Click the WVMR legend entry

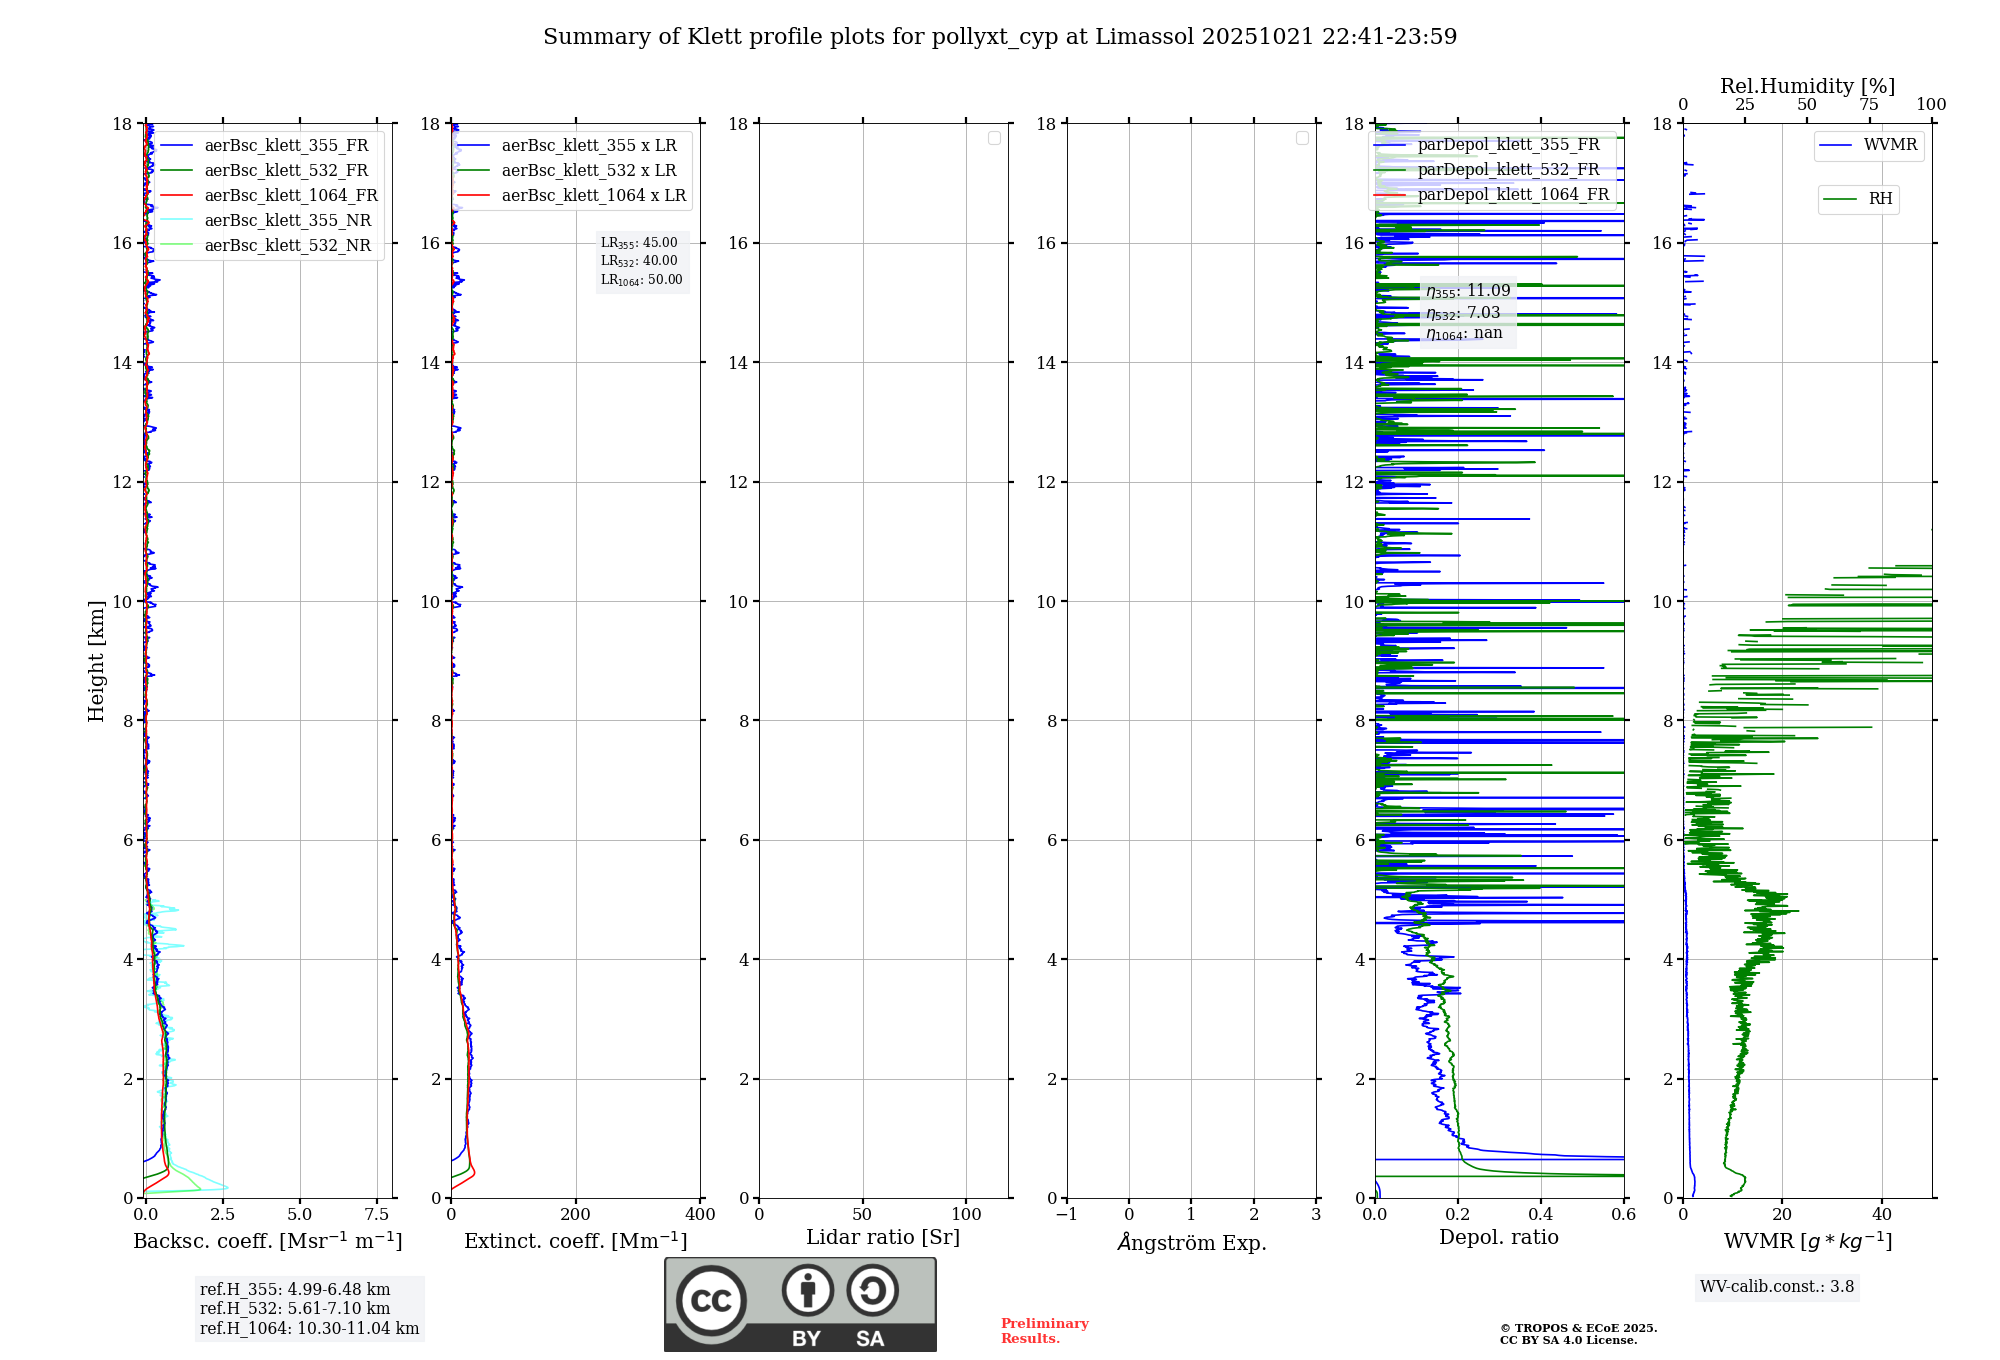click(x=1889, y=145)
